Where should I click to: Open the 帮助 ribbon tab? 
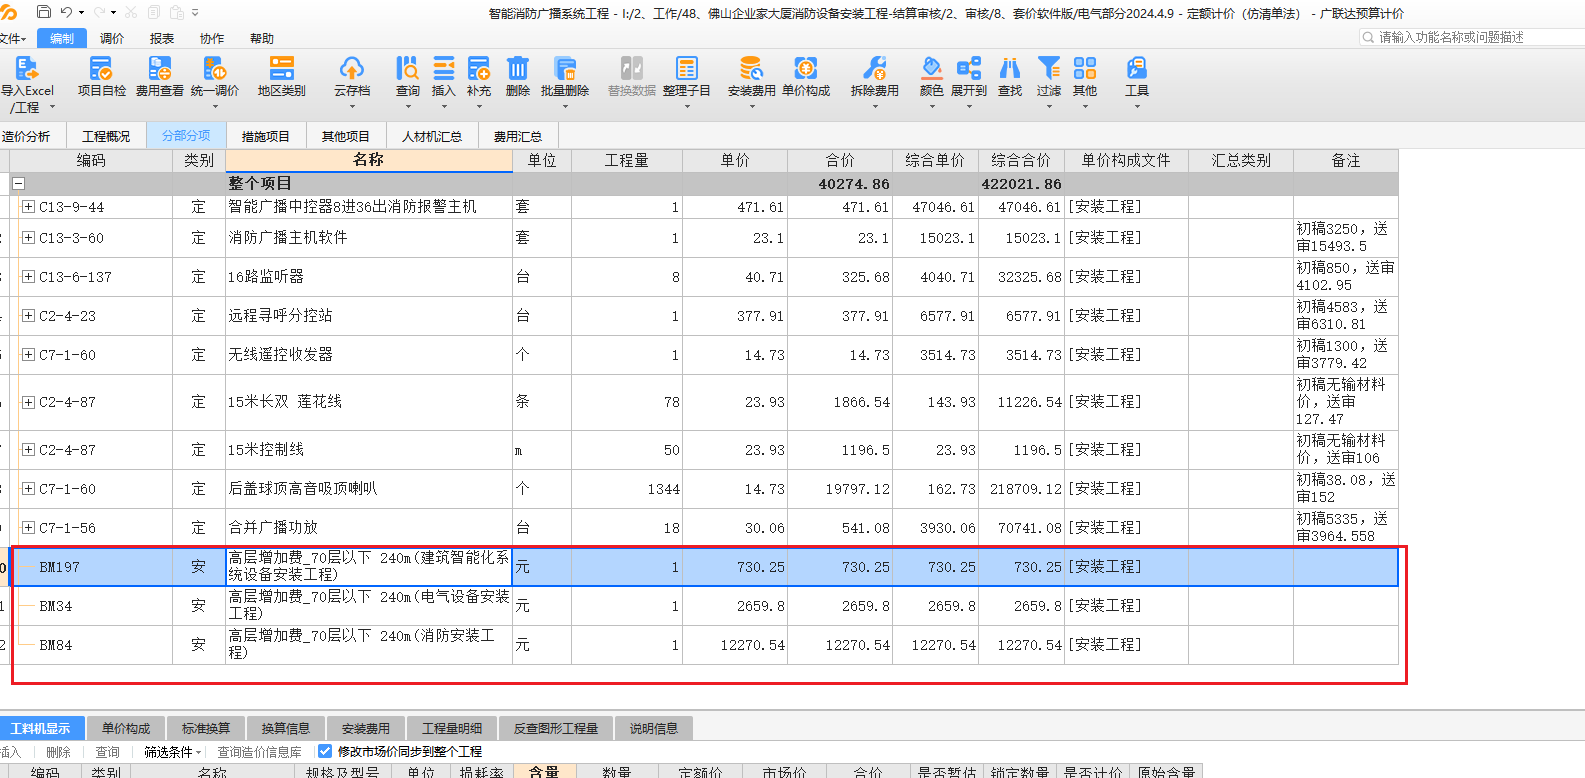point(262,38)
